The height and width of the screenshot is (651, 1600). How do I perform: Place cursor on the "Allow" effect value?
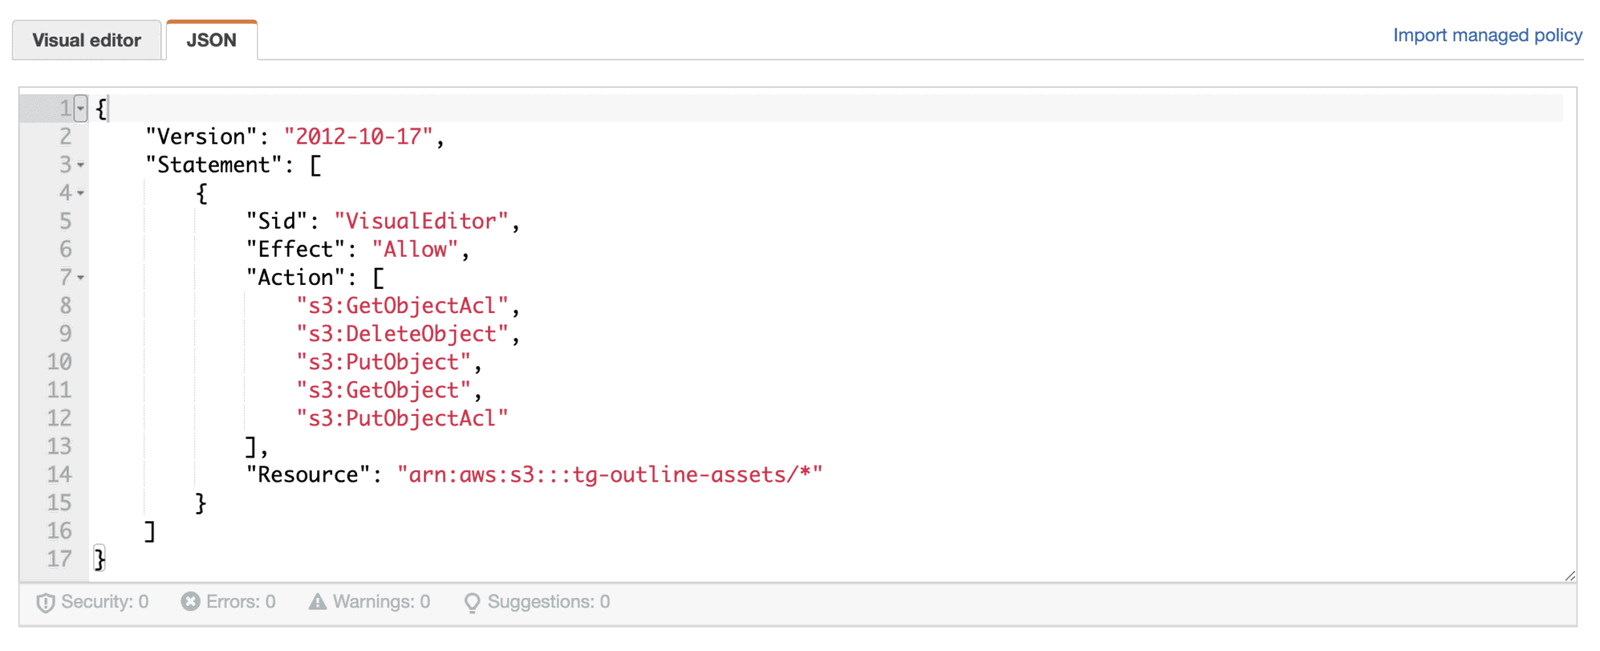[x=415, y=250]
